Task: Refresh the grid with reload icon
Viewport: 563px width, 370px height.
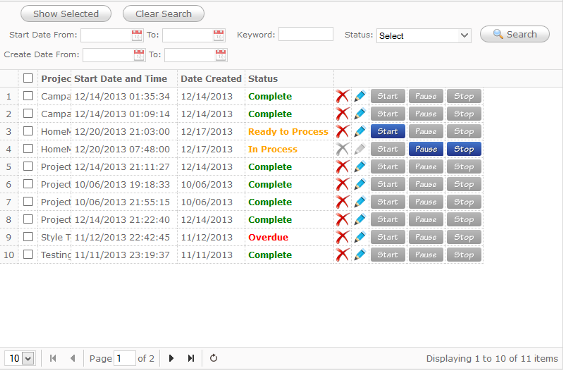Action: coord(213,358)
